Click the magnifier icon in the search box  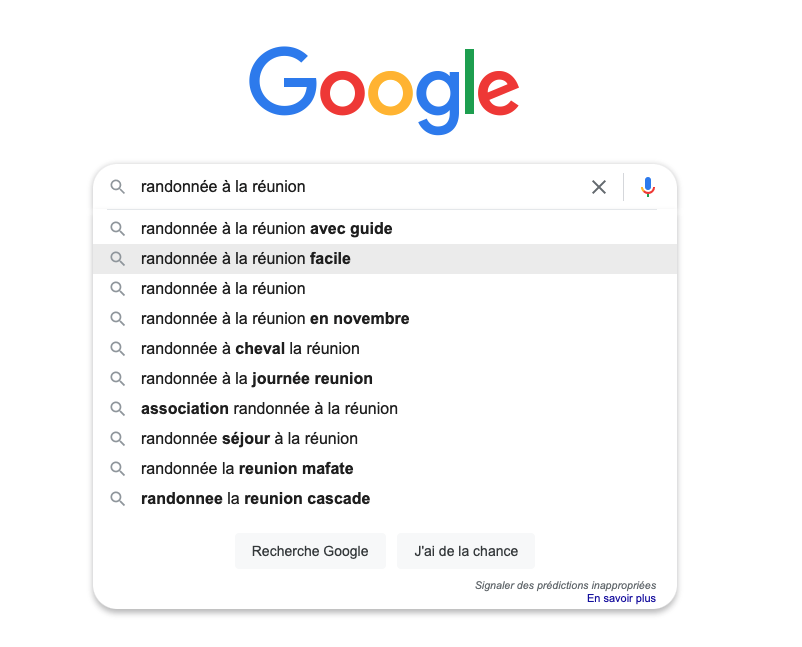[118, 187]
